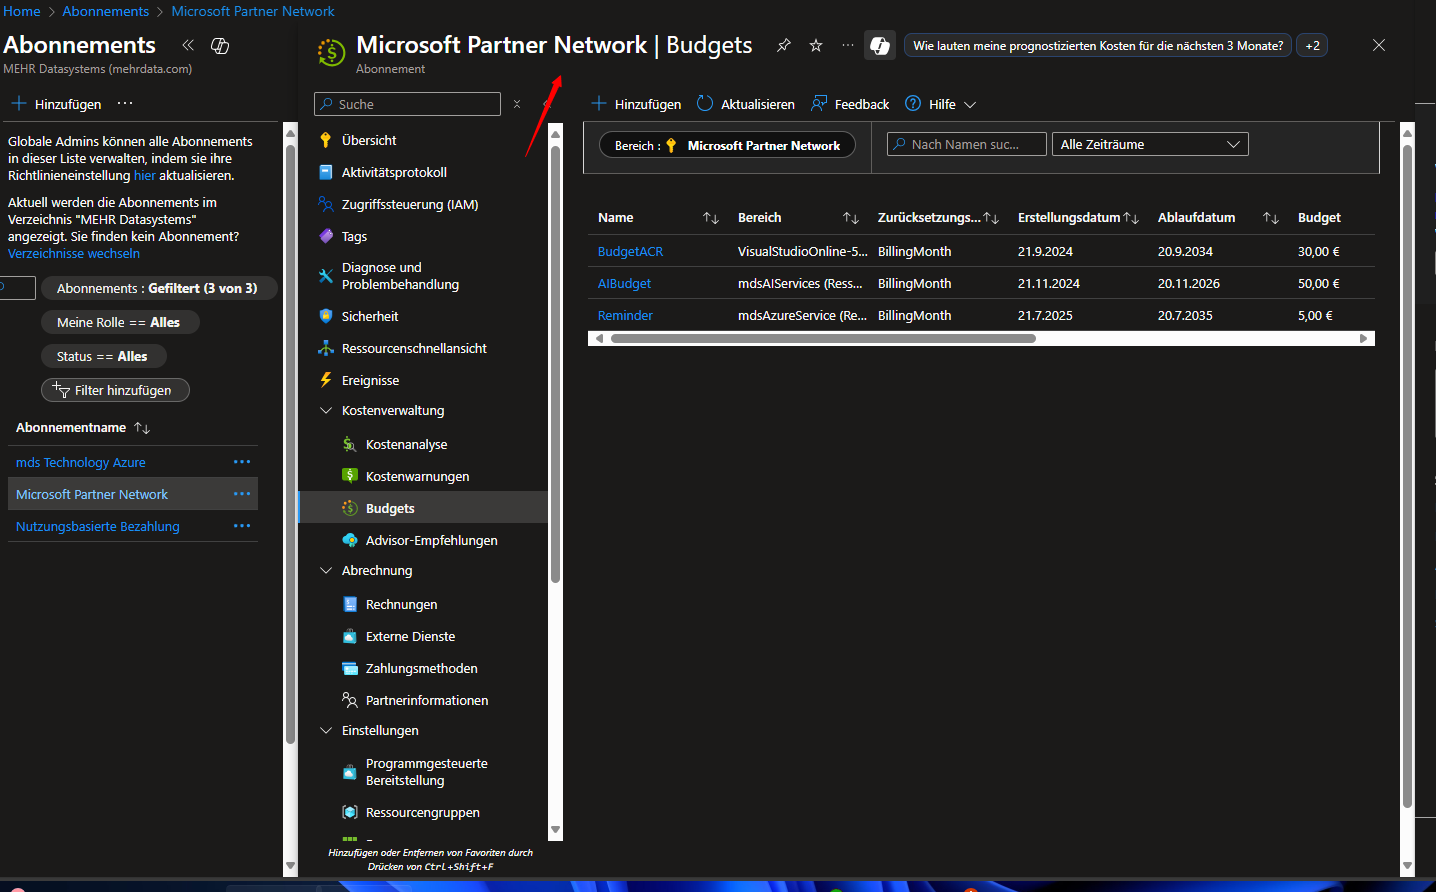Open the AIBudget budget
Viewport: 1436px width, 892px height.
click(624, 283)
